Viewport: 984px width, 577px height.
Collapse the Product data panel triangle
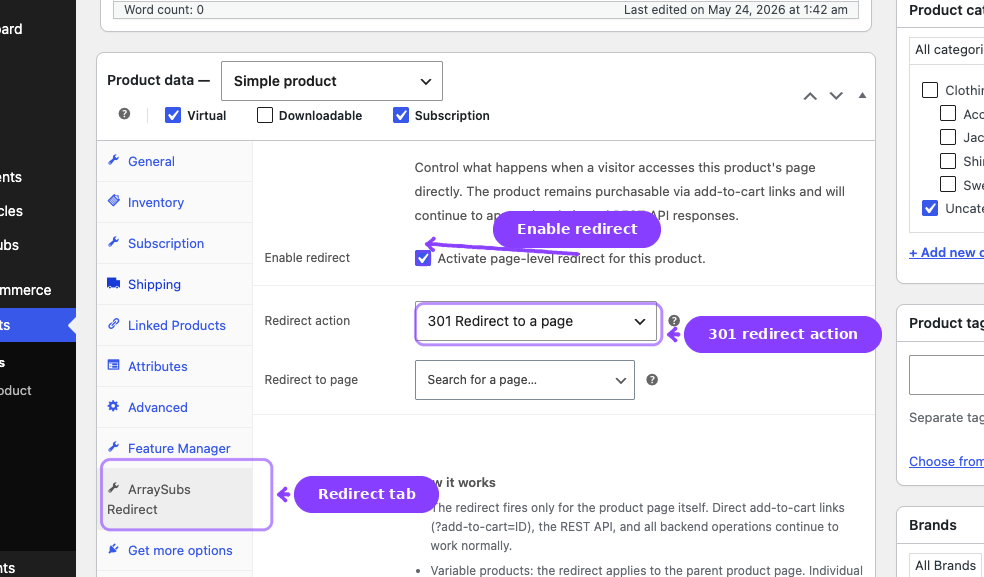coord(862,95)
